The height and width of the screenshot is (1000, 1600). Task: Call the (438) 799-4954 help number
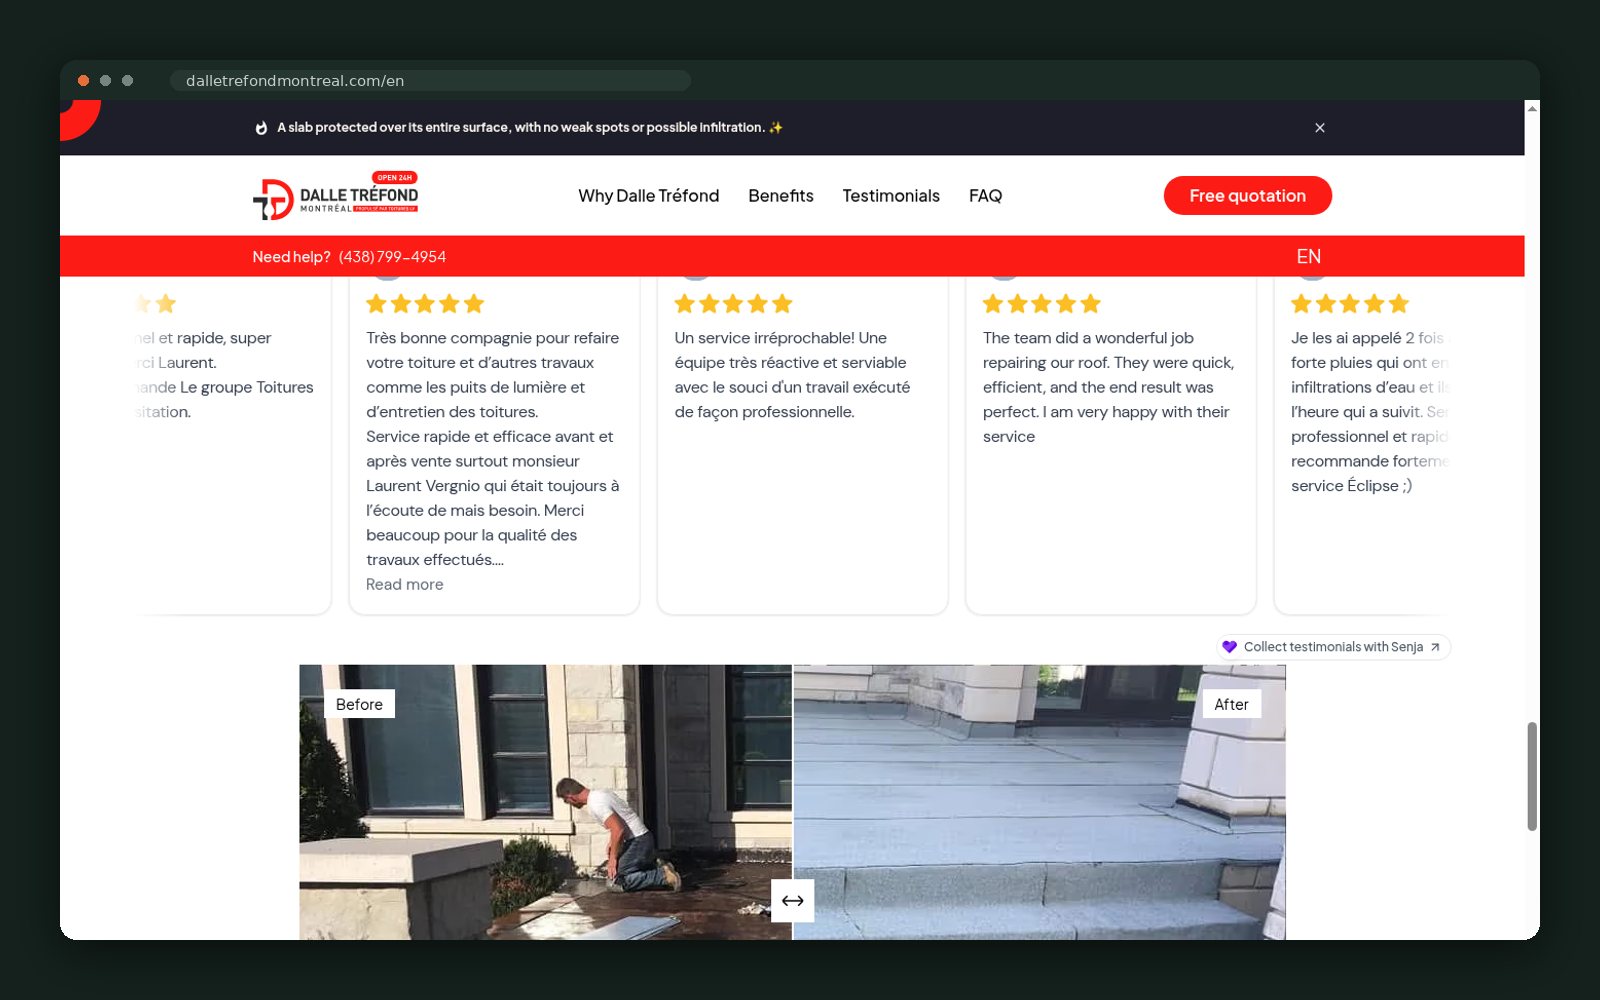(392, 257)
